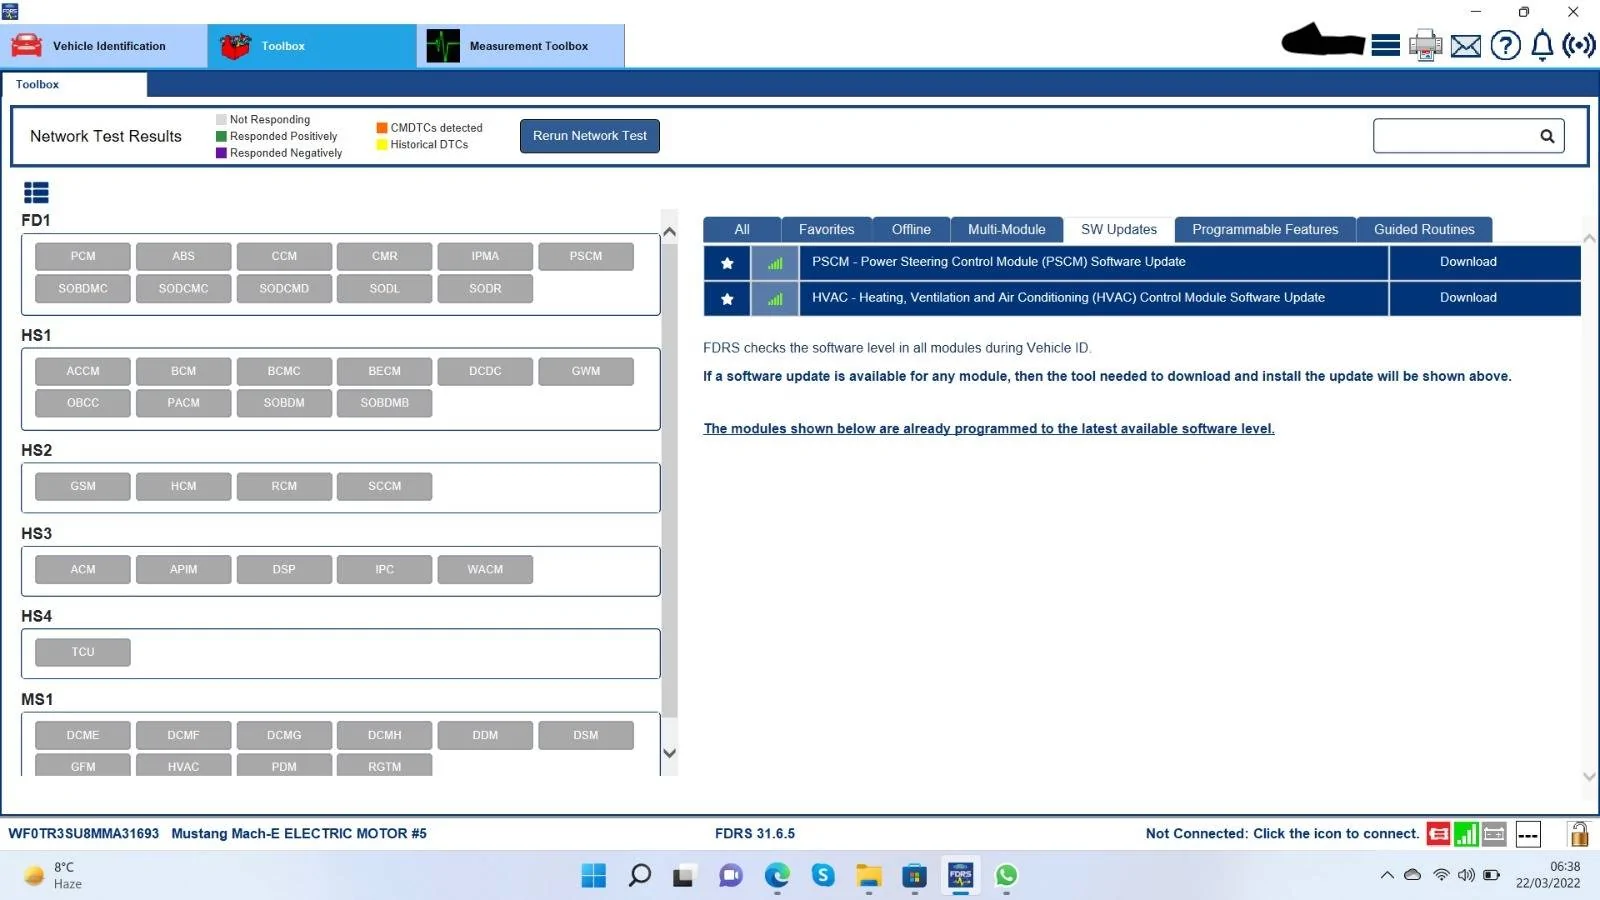Select the IPMA module button
Screen dimensions: 1600x900
point(485,257)
